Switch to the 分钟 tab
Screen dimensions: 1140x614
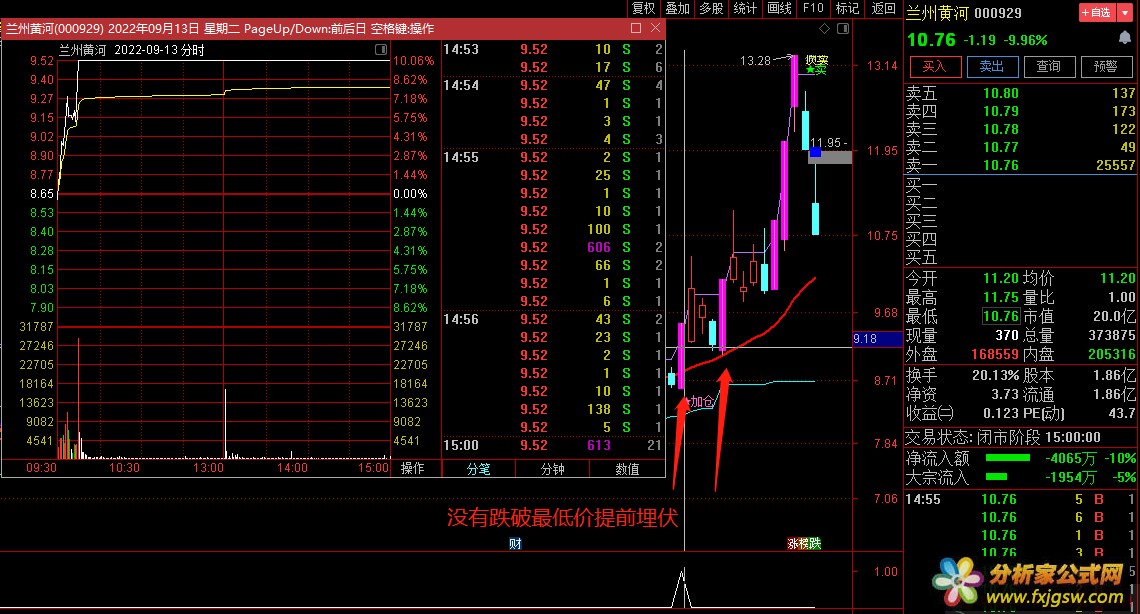point(553,469)
